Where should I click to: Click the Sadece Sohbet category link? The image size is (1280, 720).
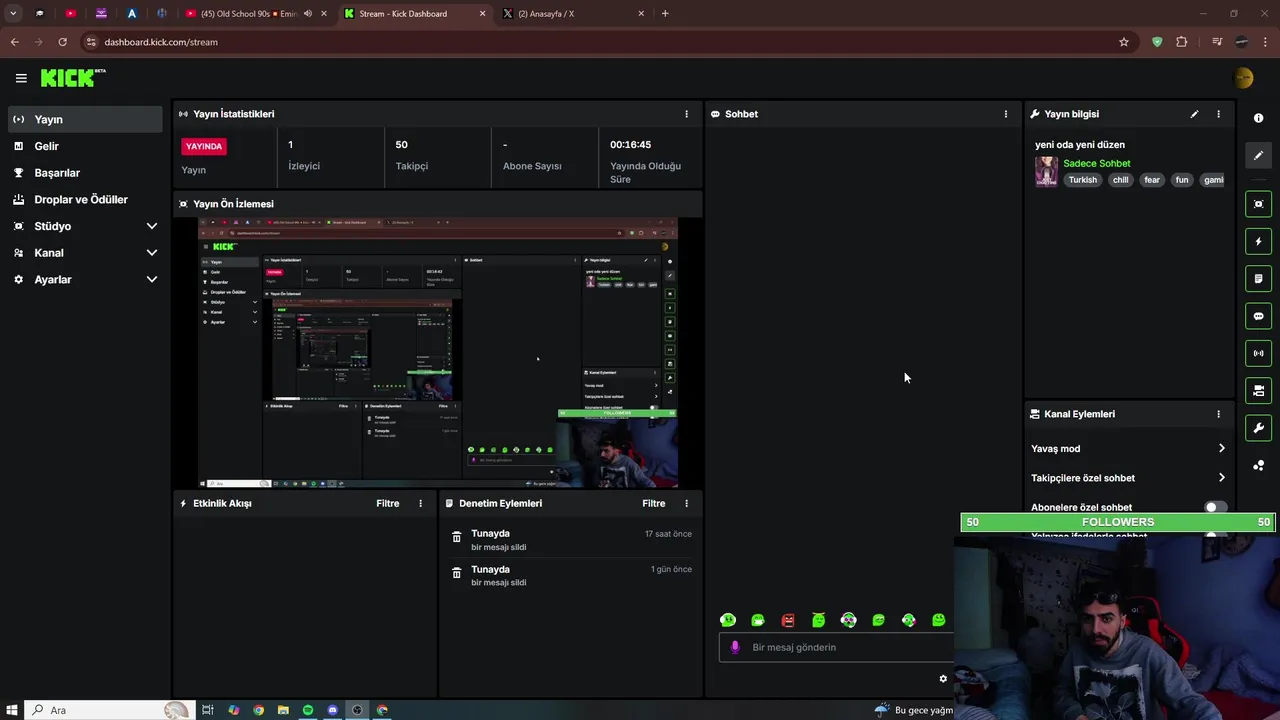(1096, 163)
